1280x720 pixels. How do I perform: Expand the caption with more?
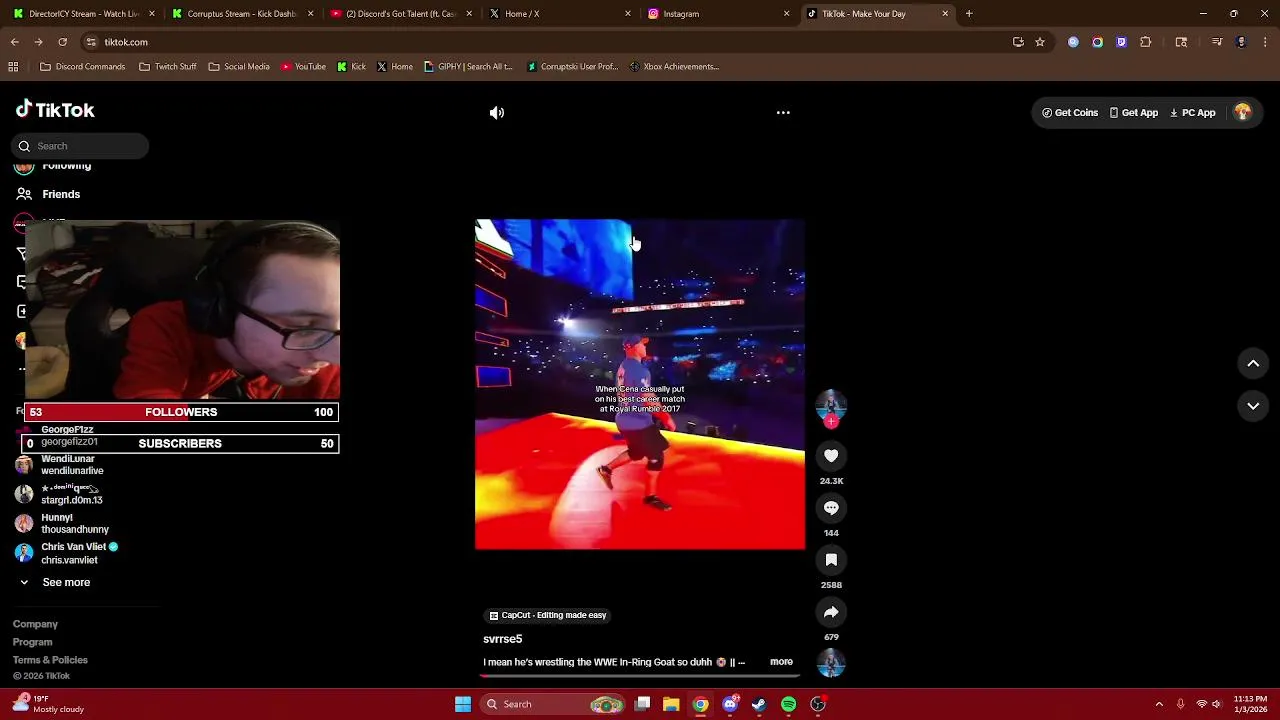781,662
